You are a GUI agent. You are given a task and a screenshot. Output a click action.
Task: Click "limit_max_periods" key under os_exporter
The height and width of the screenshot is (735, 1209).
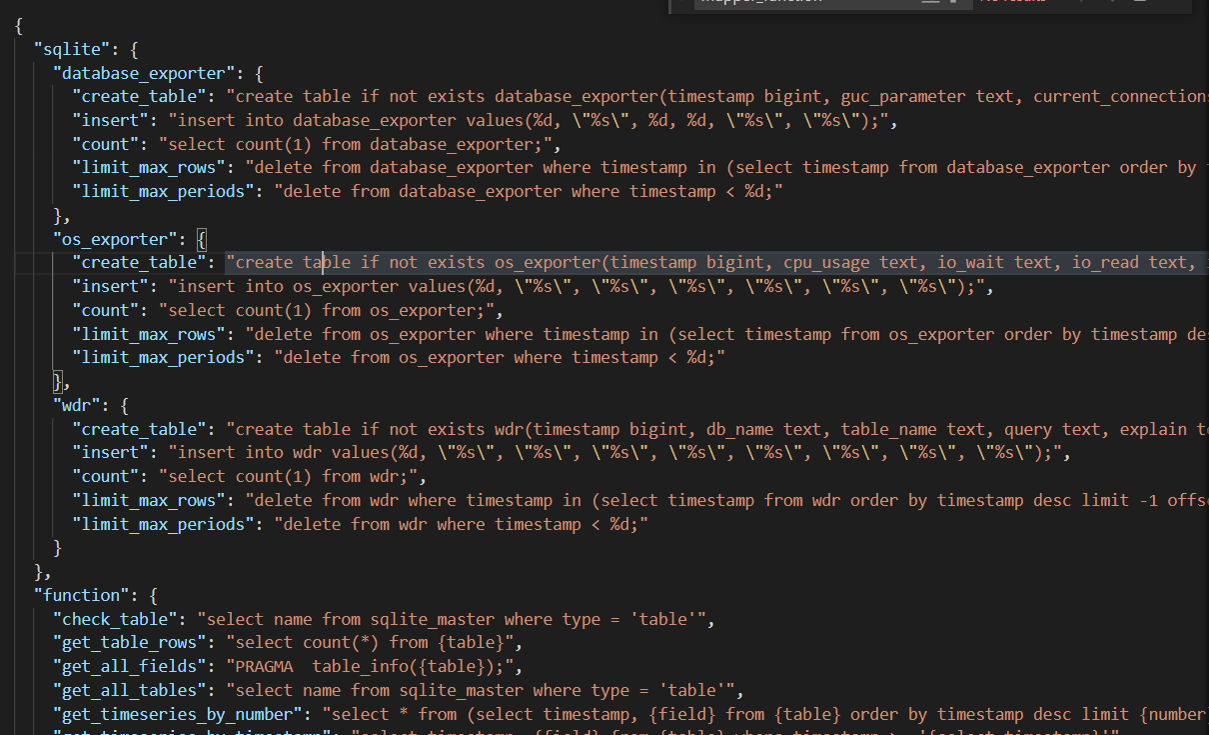(163, 357)
